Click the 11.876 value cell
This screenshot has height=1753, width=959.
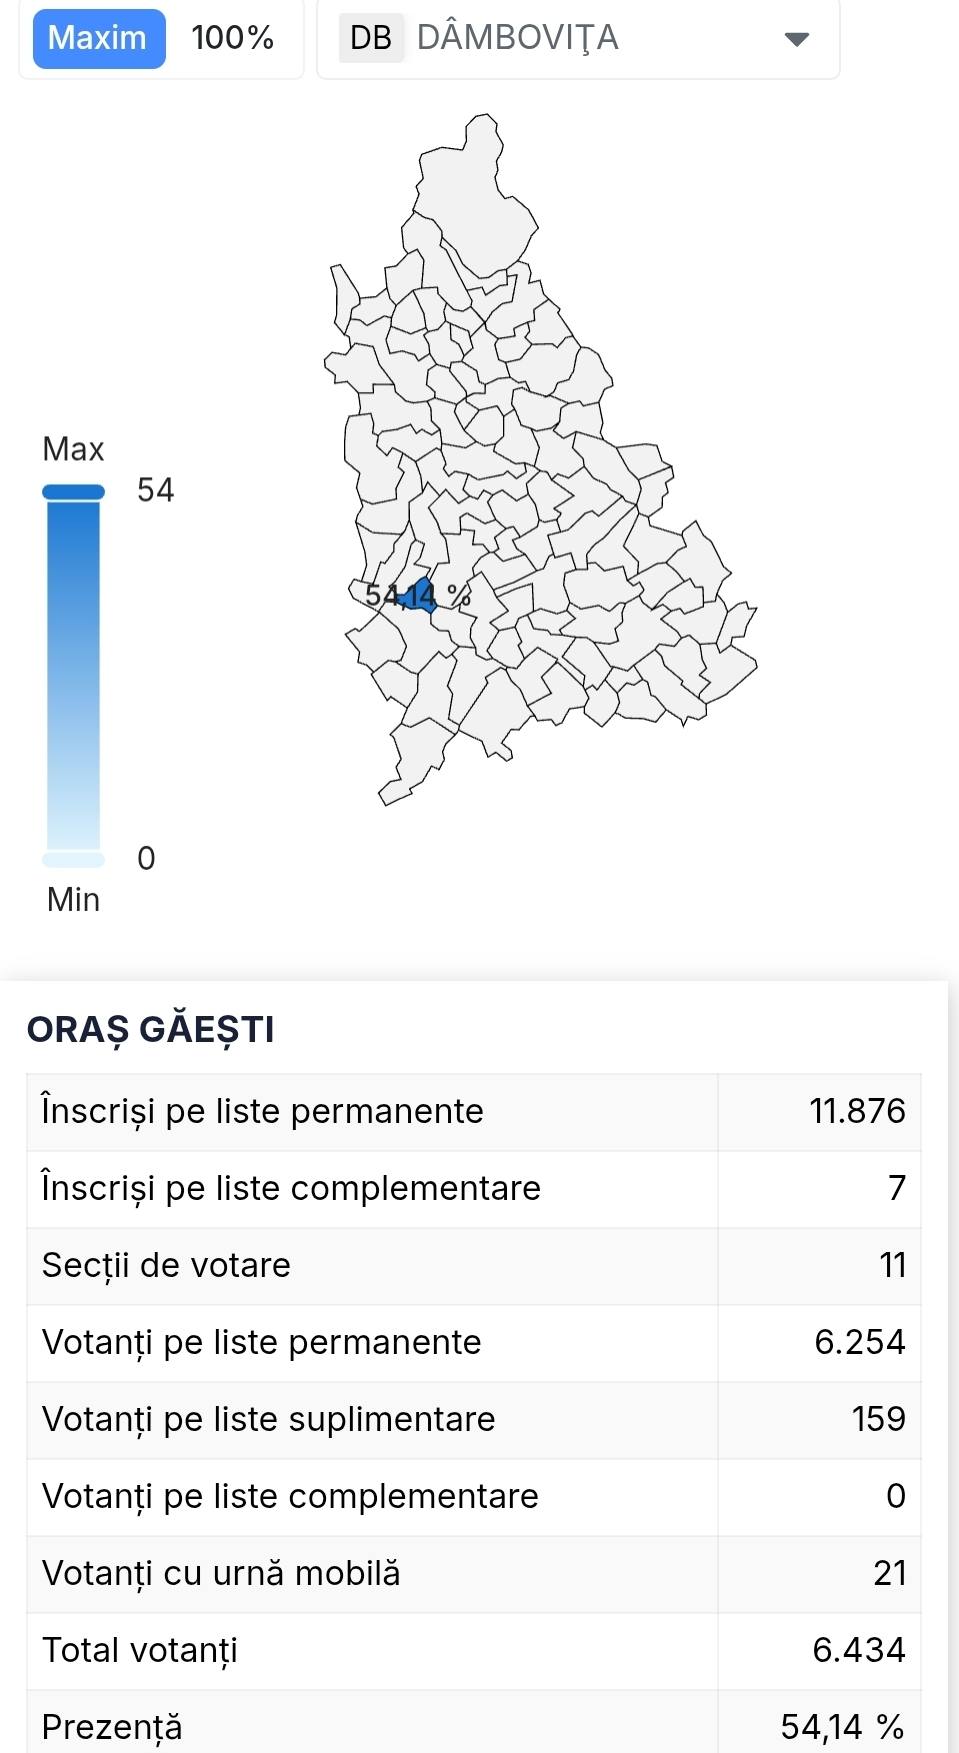coord(857,1110)
